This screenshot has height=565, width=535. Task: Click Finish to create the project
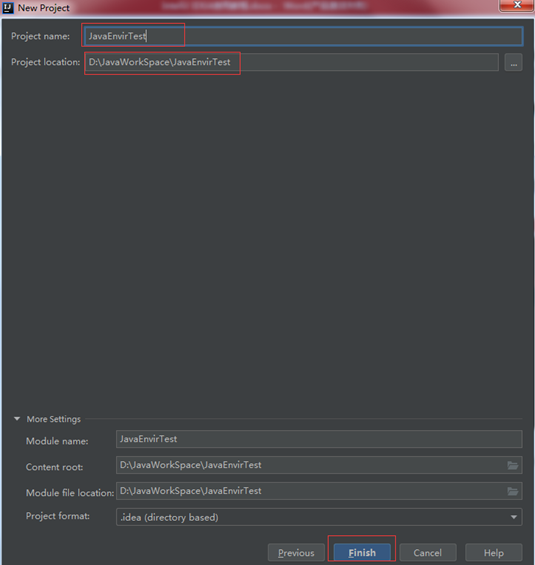pos(362,552)
